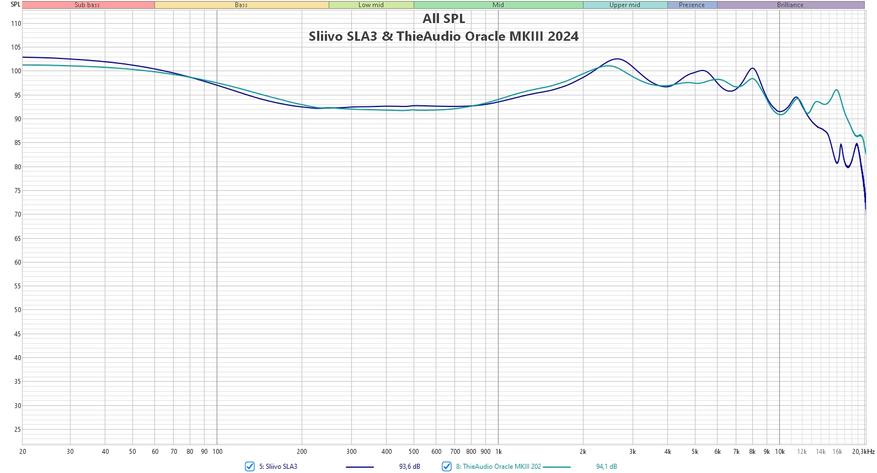Click the dark blue Sliivo SLA3 line swatch

[360, 466]
